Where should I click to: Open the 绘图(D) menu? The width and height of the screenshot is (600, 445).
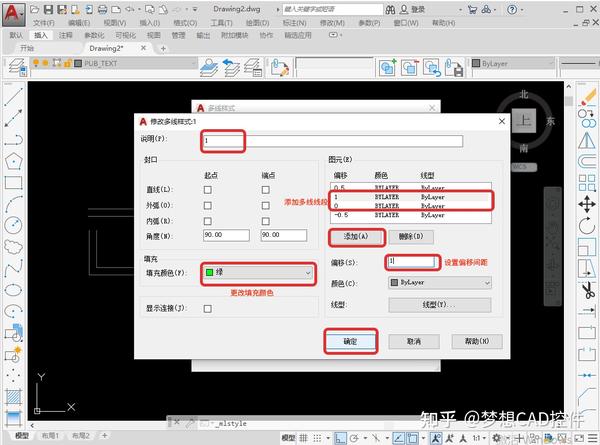pos(258,23)
